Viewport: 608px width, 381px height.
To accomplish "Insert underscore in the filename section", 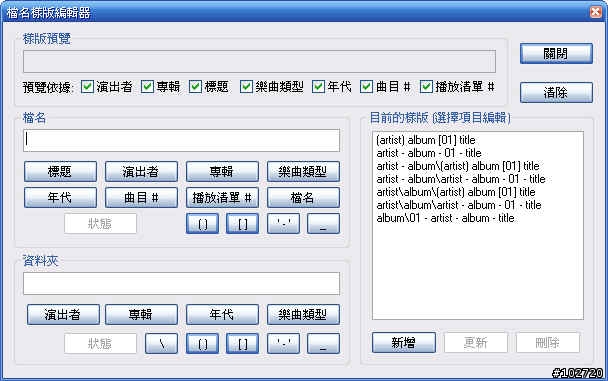I will click(x=323, y=224).
